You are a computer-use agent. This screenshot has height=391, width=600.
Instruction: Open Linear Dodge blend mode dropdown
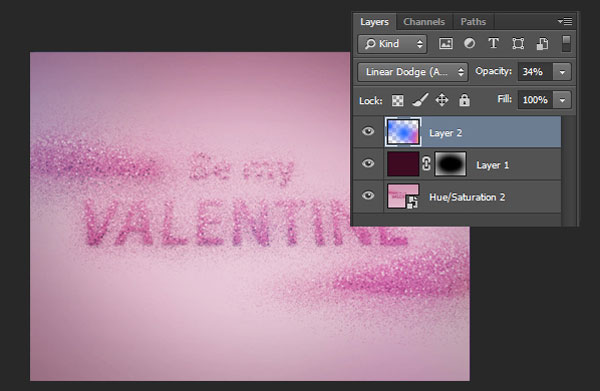[413, 72]
